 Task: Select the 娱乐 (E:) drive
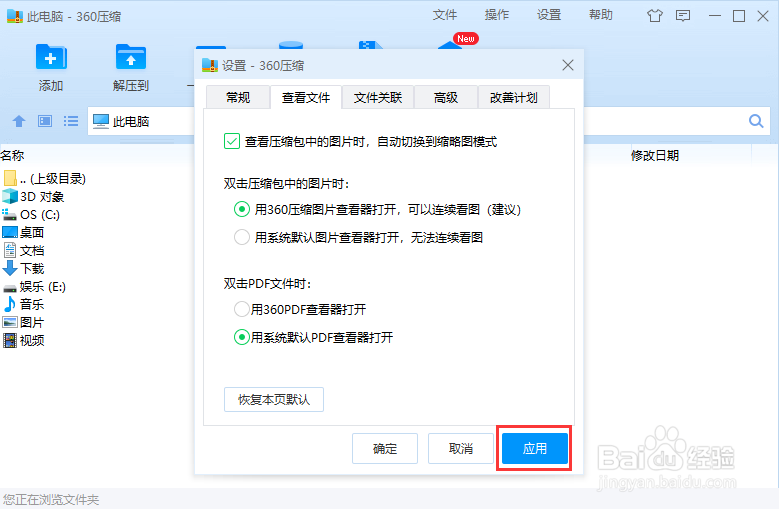click(x=34, y=287)
